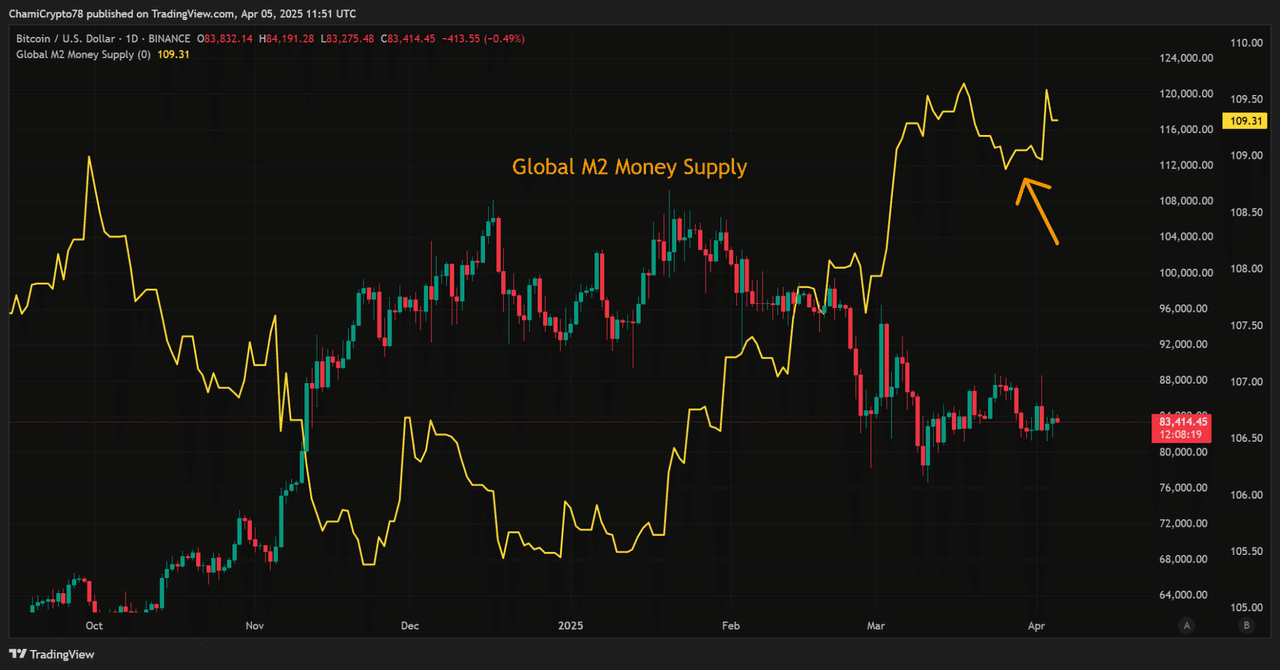Click the BINANCE exchange label in legend
This screenshot has height=670, width=1280.
coord(168,38)
